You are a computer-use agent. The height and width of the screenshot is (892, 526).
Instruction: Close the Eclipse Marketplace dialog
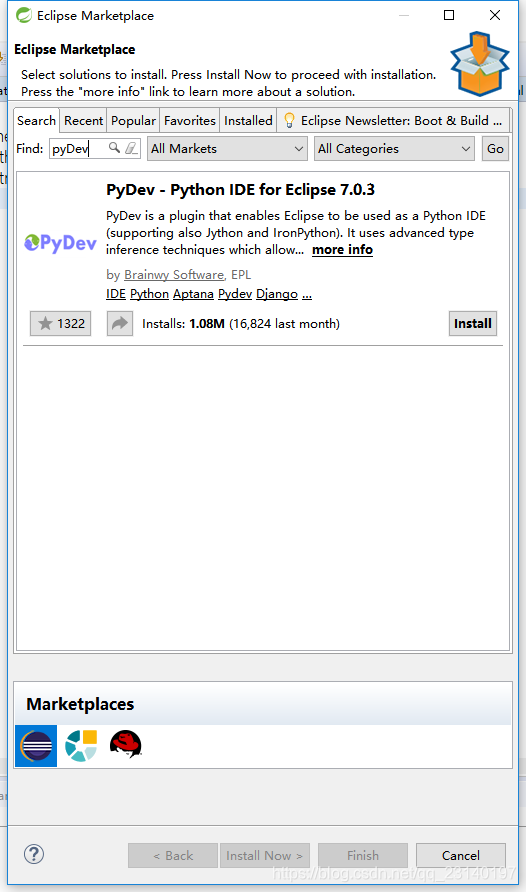pyautogui.click(x=495, y=15)
